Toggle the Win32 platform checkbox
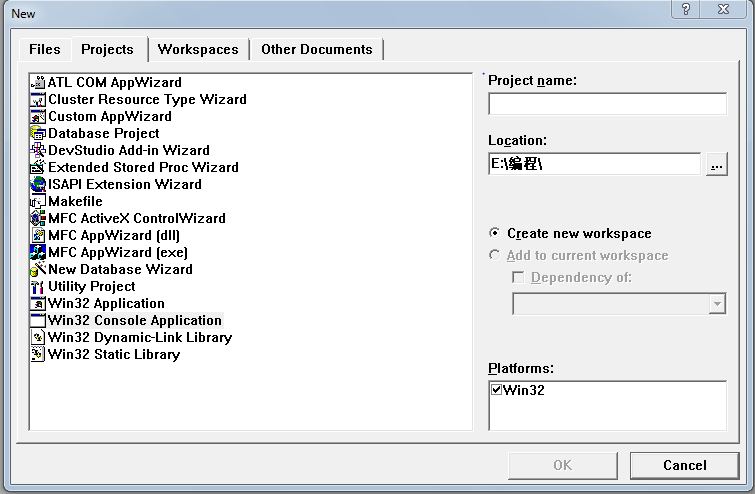This screenshot has height=494, width=755. tap(497, 390)
